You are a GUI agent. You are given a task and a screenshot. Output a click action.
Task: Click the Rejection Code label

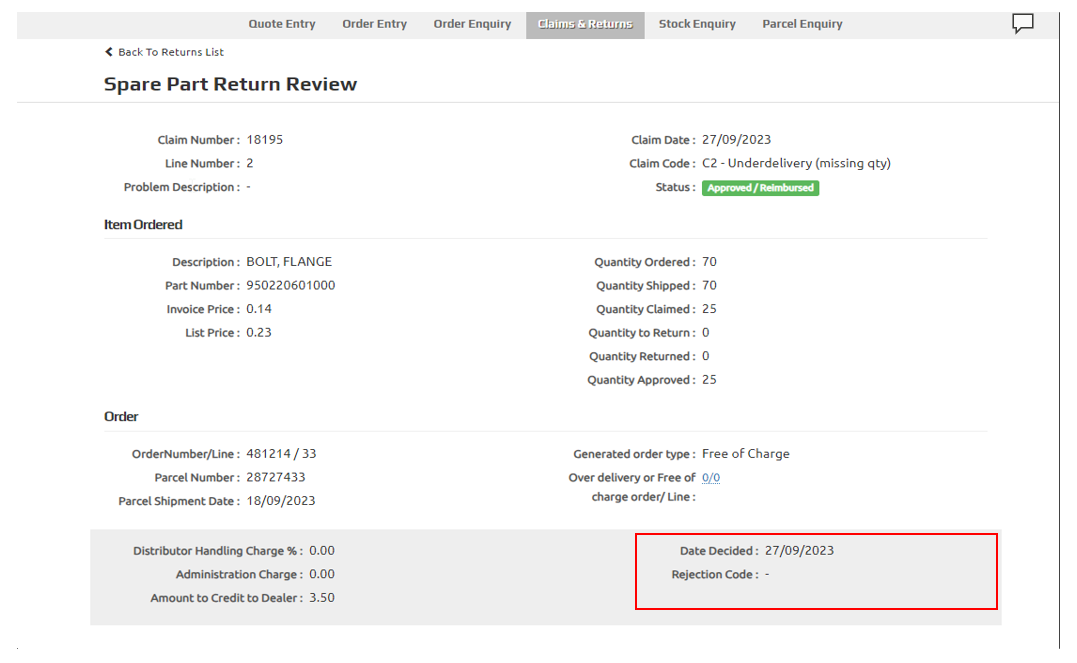pyautogui.click(x=715, y=574)
